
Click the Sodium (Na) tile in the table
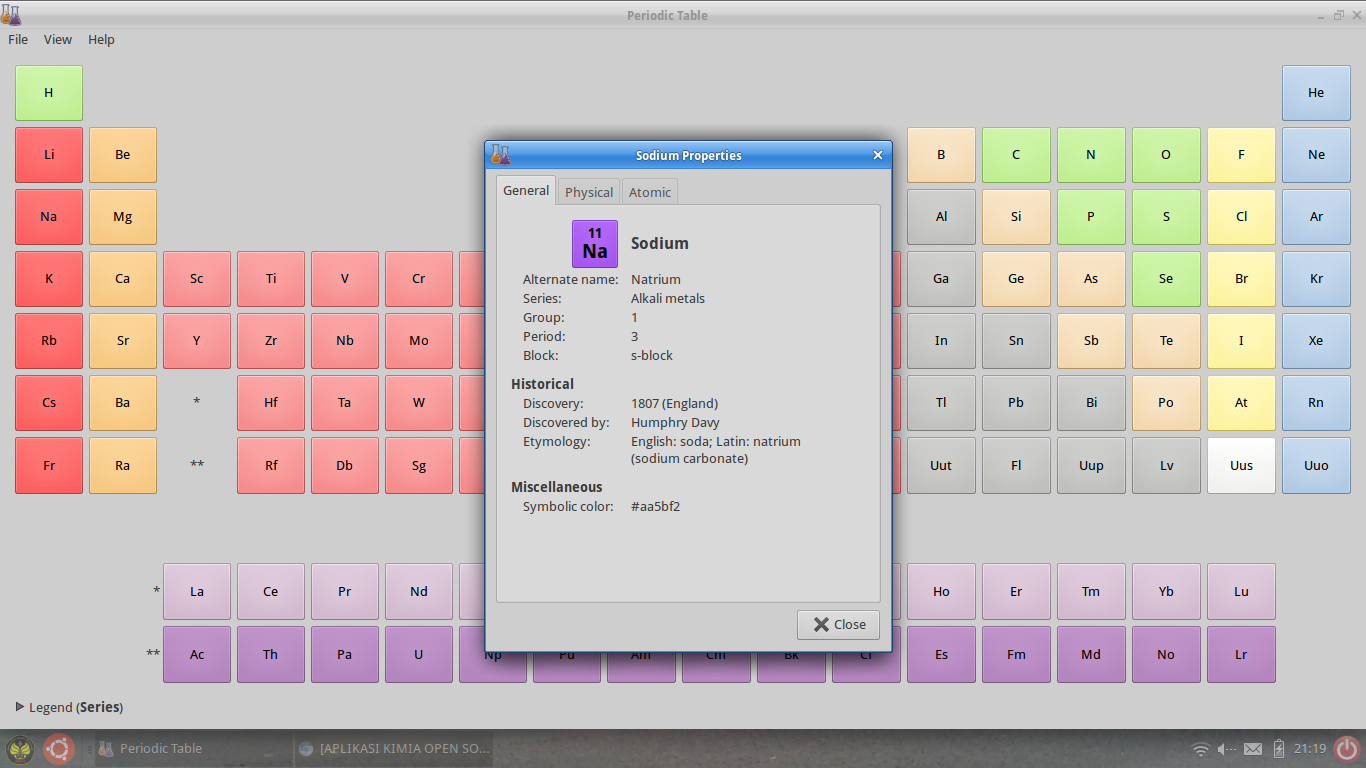pos(49,217)
